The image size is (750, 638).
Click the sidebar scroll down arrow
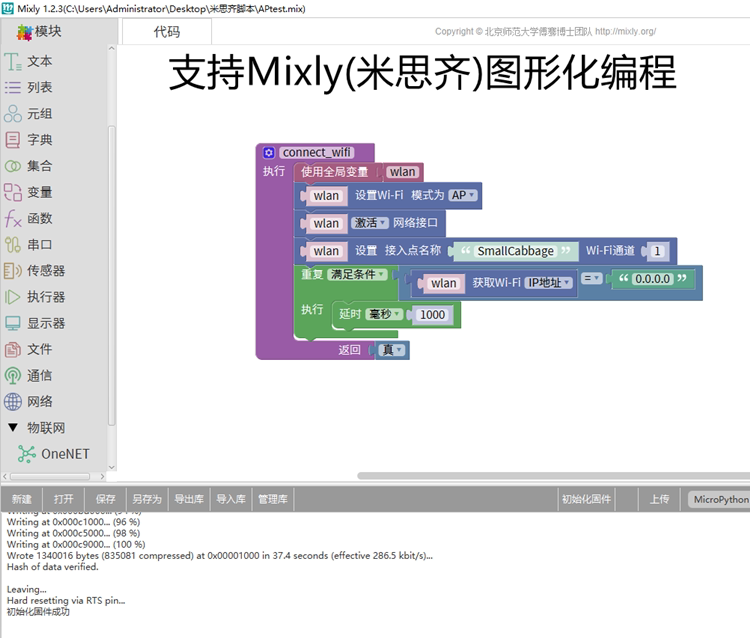pyautogui.click(x=111, y=467)
